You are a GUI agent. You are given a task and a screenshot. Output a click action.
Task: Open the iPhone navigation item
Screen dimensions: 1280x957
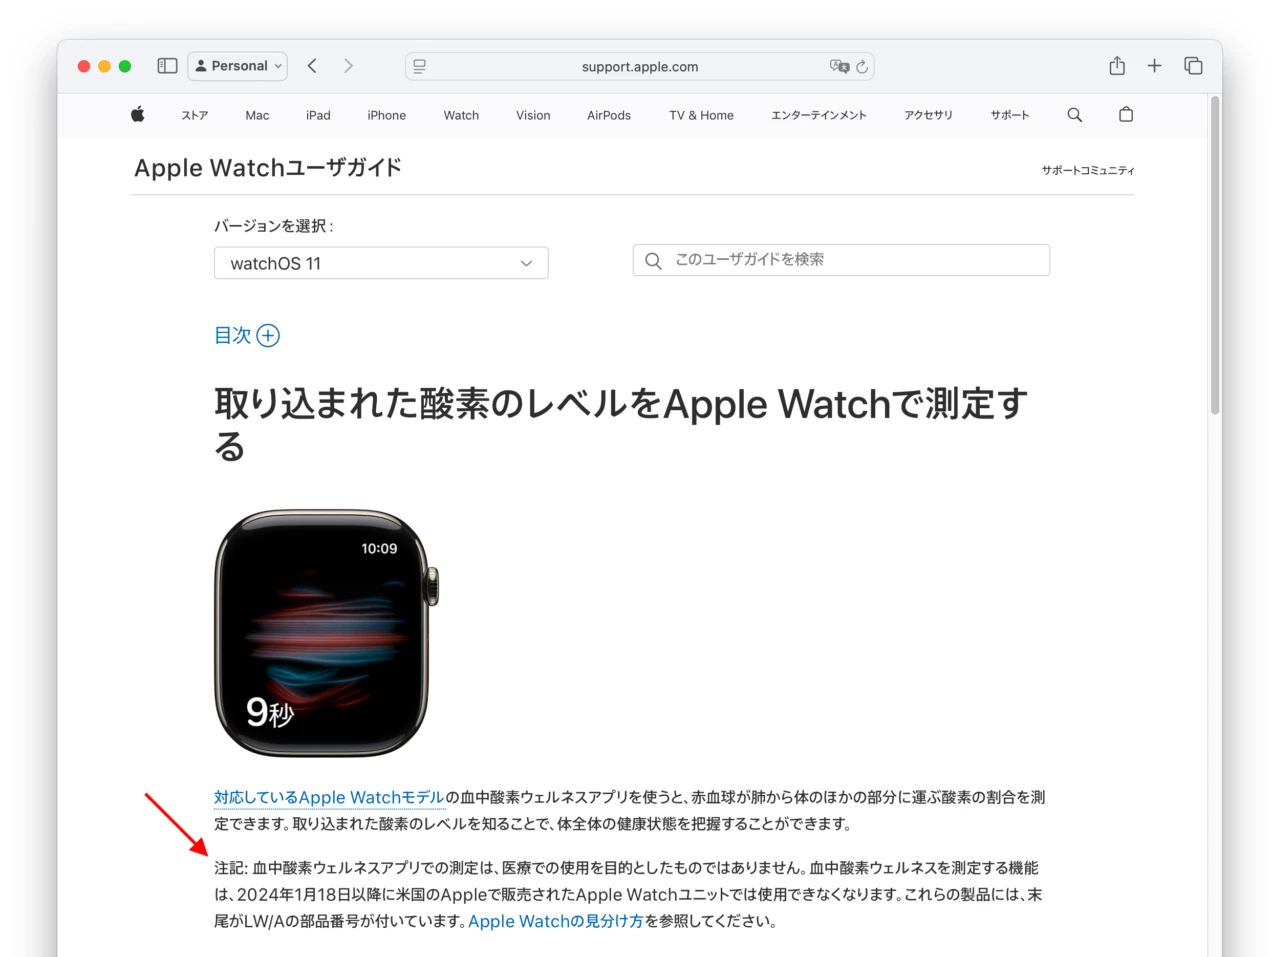pyautogui.click(x=386, y=115)
